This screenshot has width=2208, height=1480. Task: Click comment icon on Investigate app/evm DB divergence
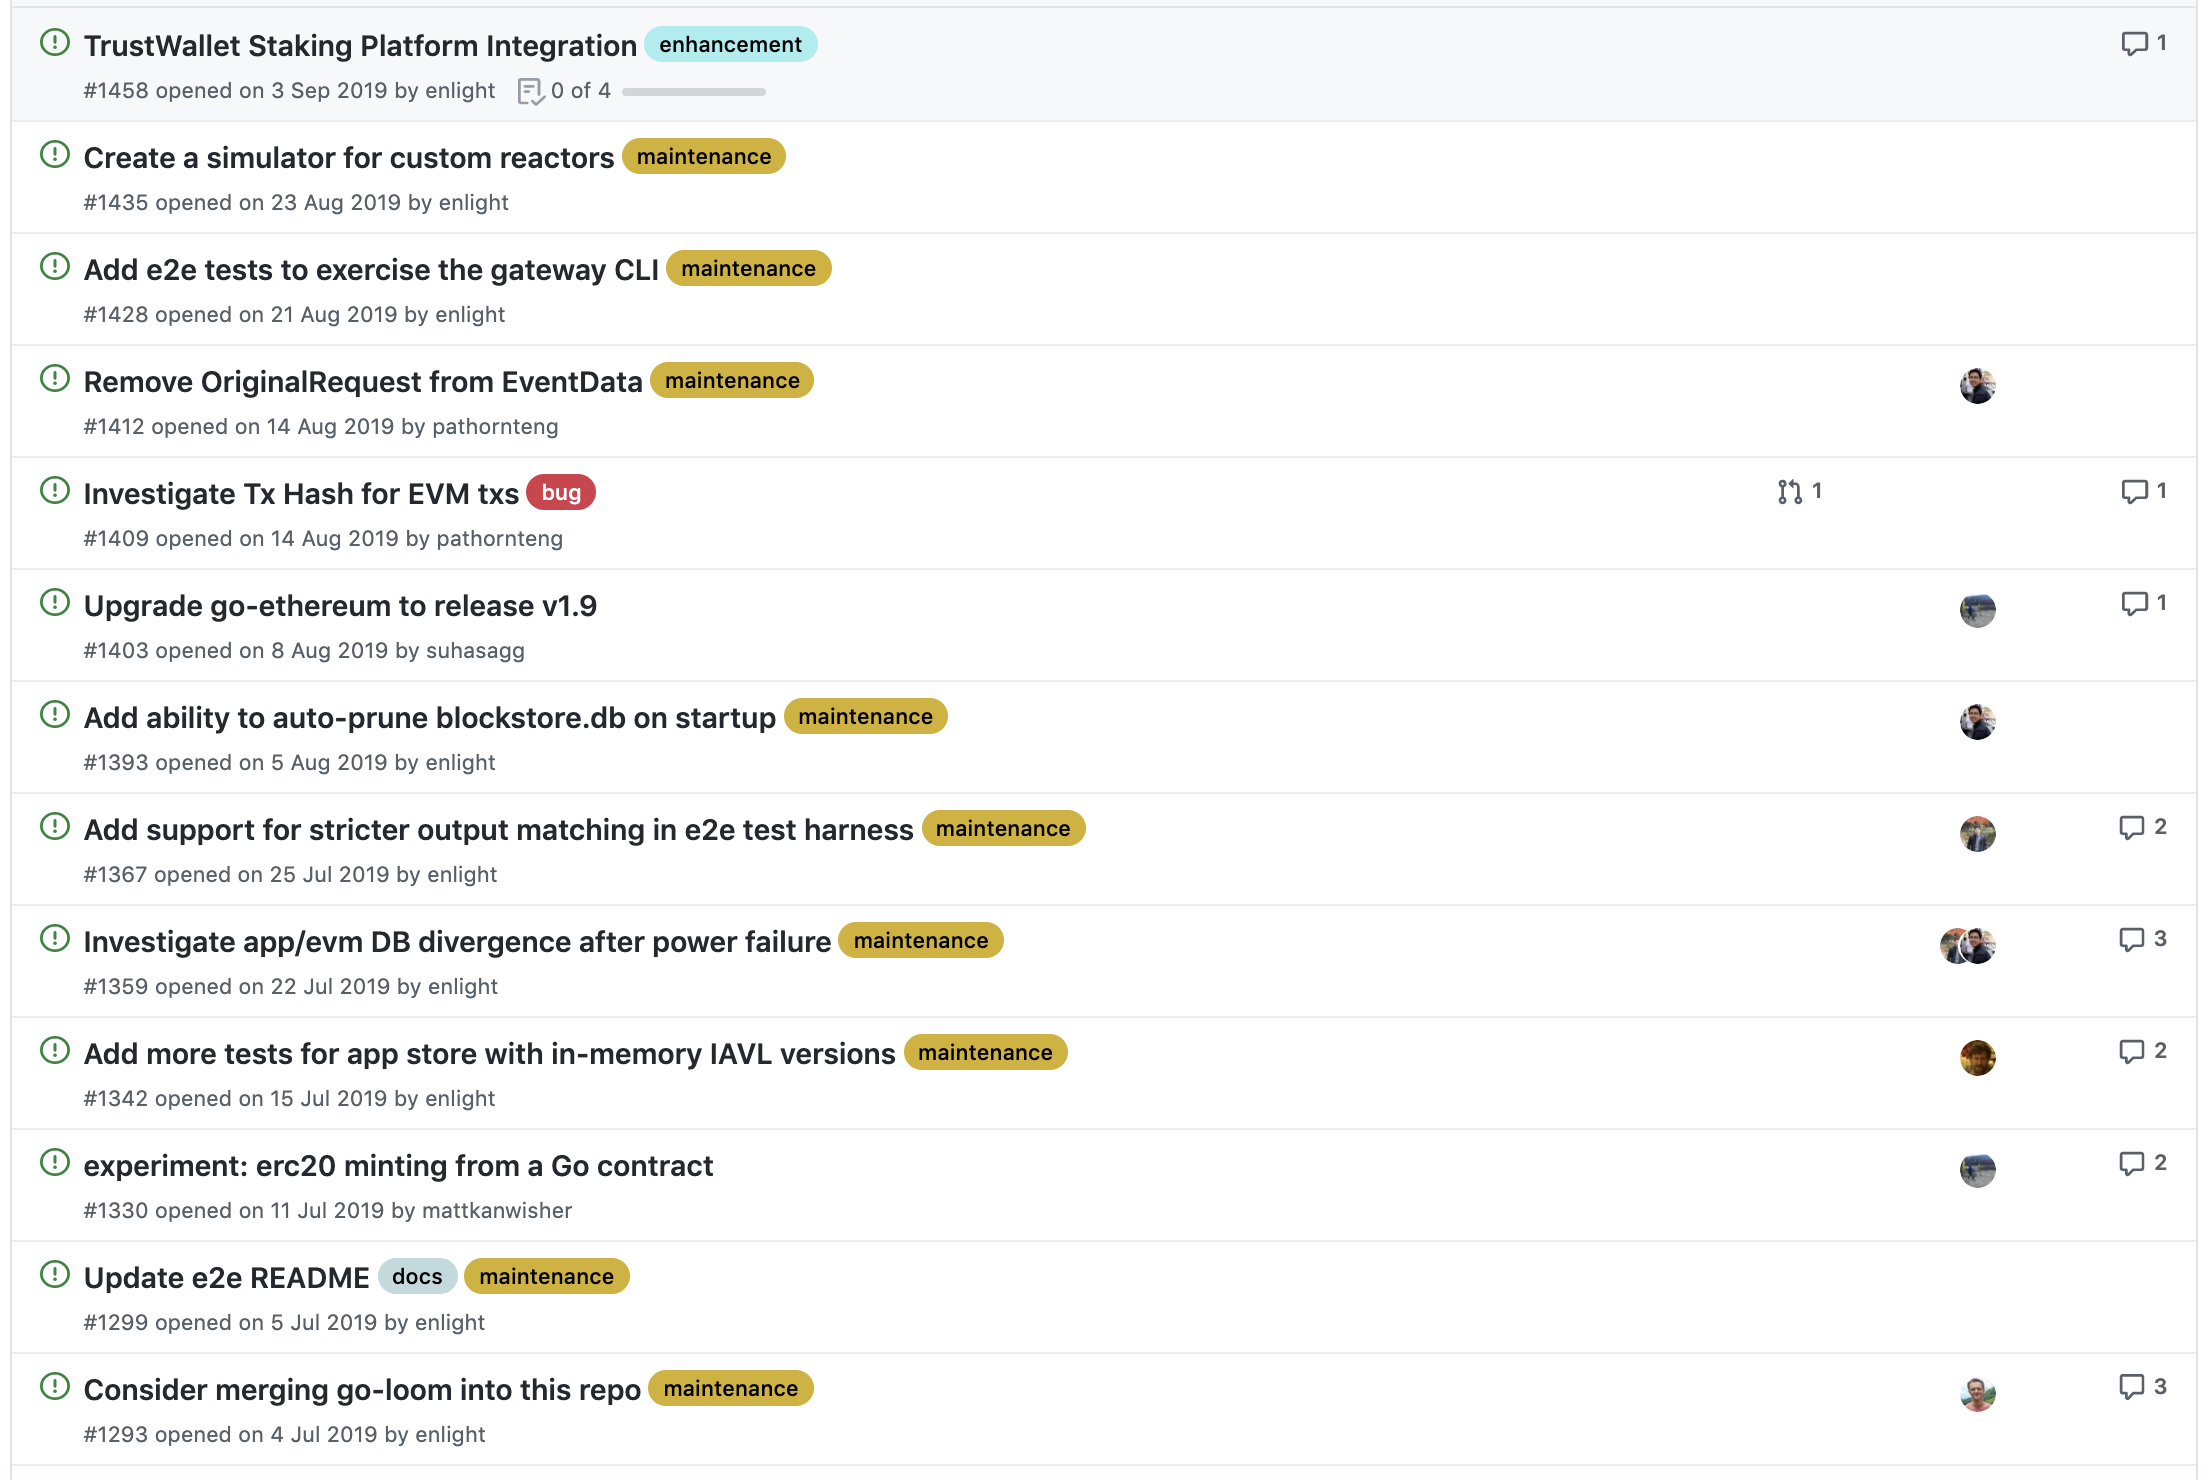click(x=2131, y=939)
